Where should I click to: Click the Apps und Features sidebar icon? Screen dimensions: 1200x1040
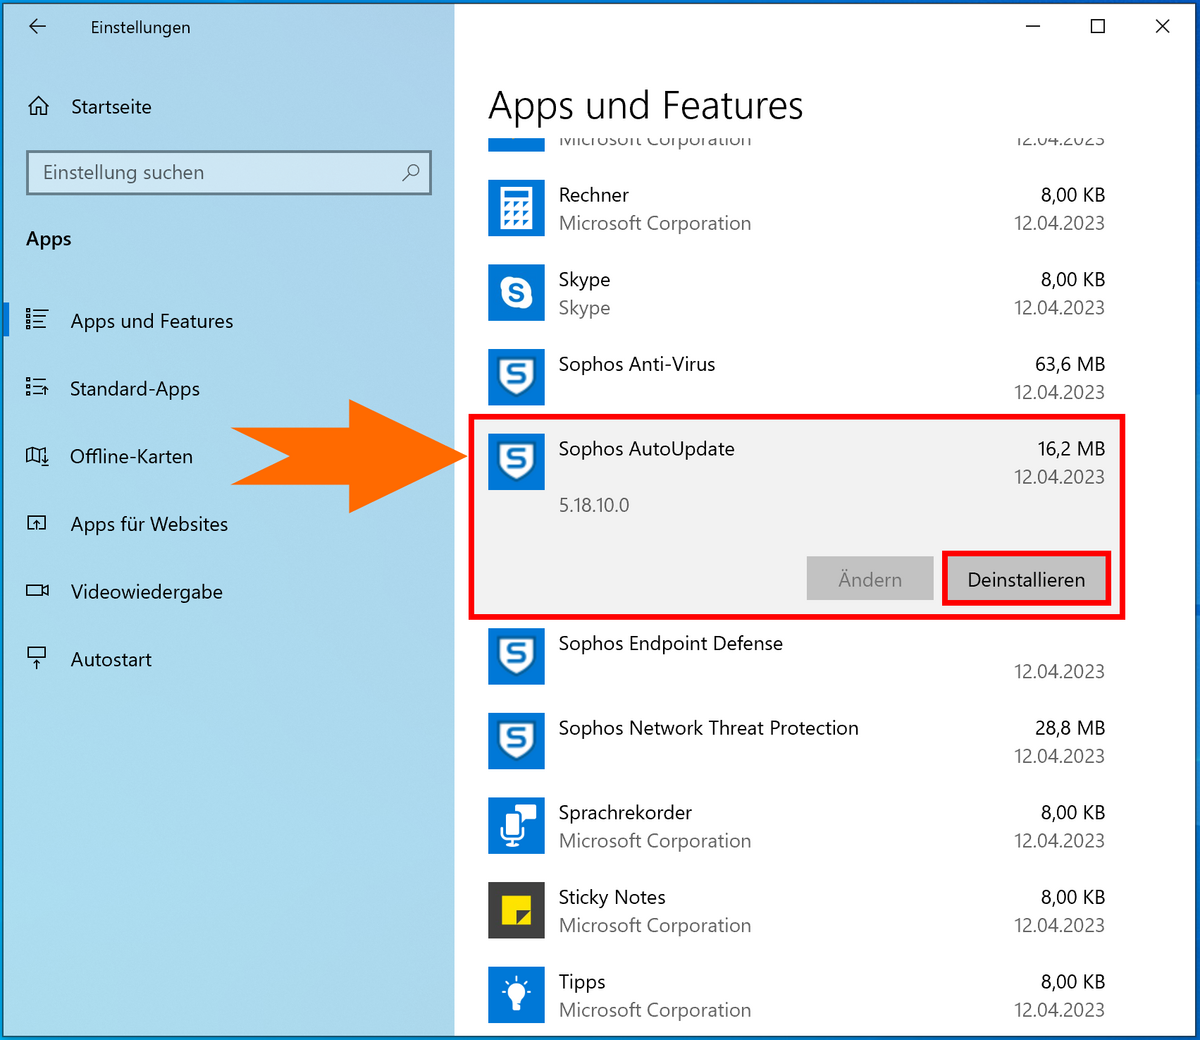coord(37,320)
